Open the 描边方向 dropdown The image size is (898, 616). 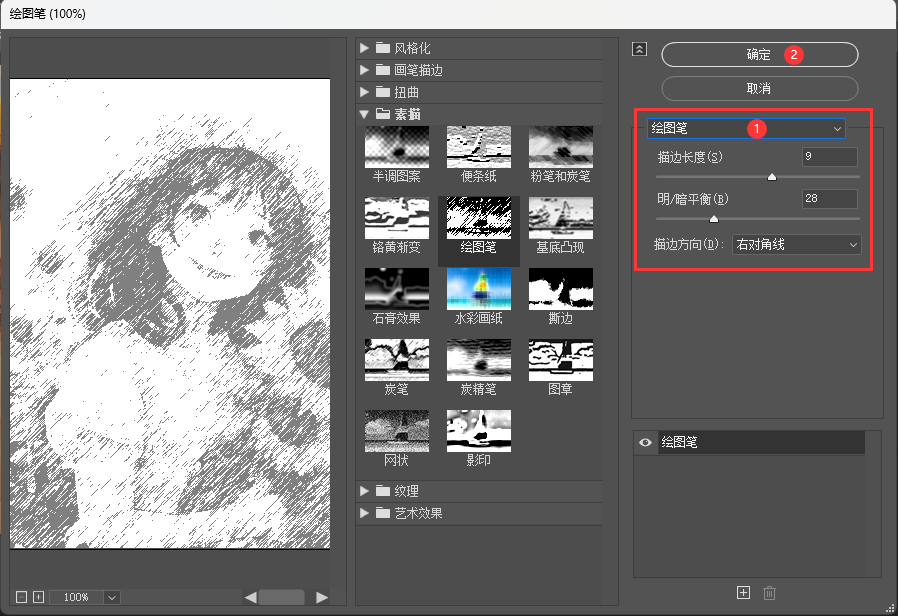click(796, 244)
